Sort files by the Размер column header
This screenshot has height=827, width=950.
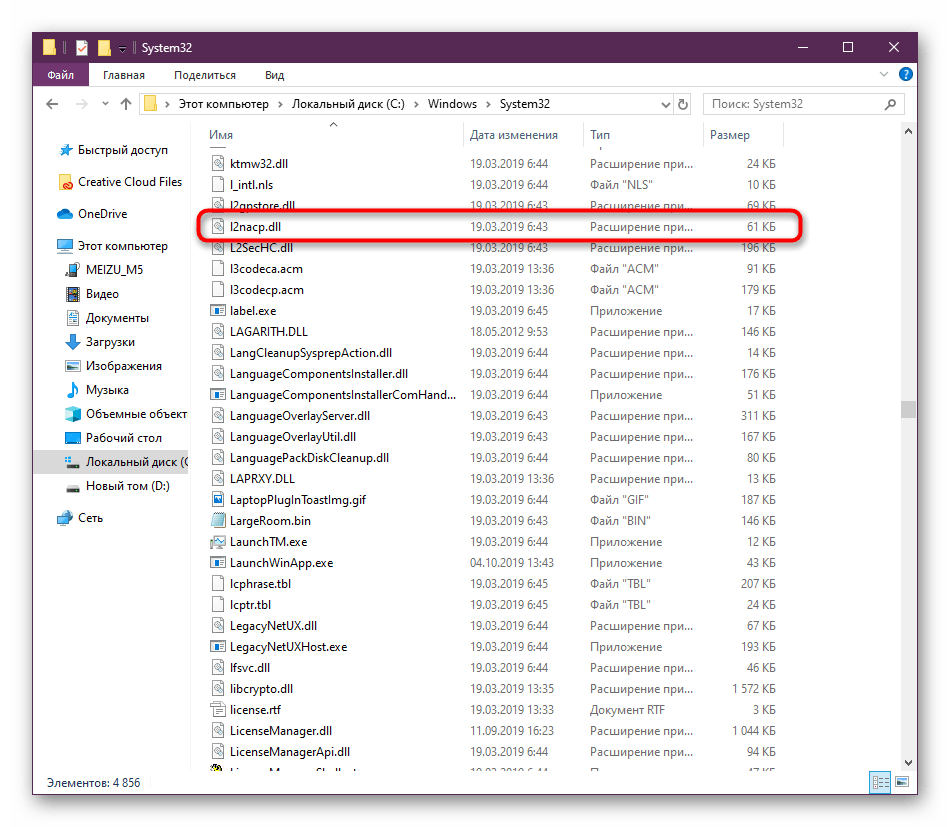point(729,135)
